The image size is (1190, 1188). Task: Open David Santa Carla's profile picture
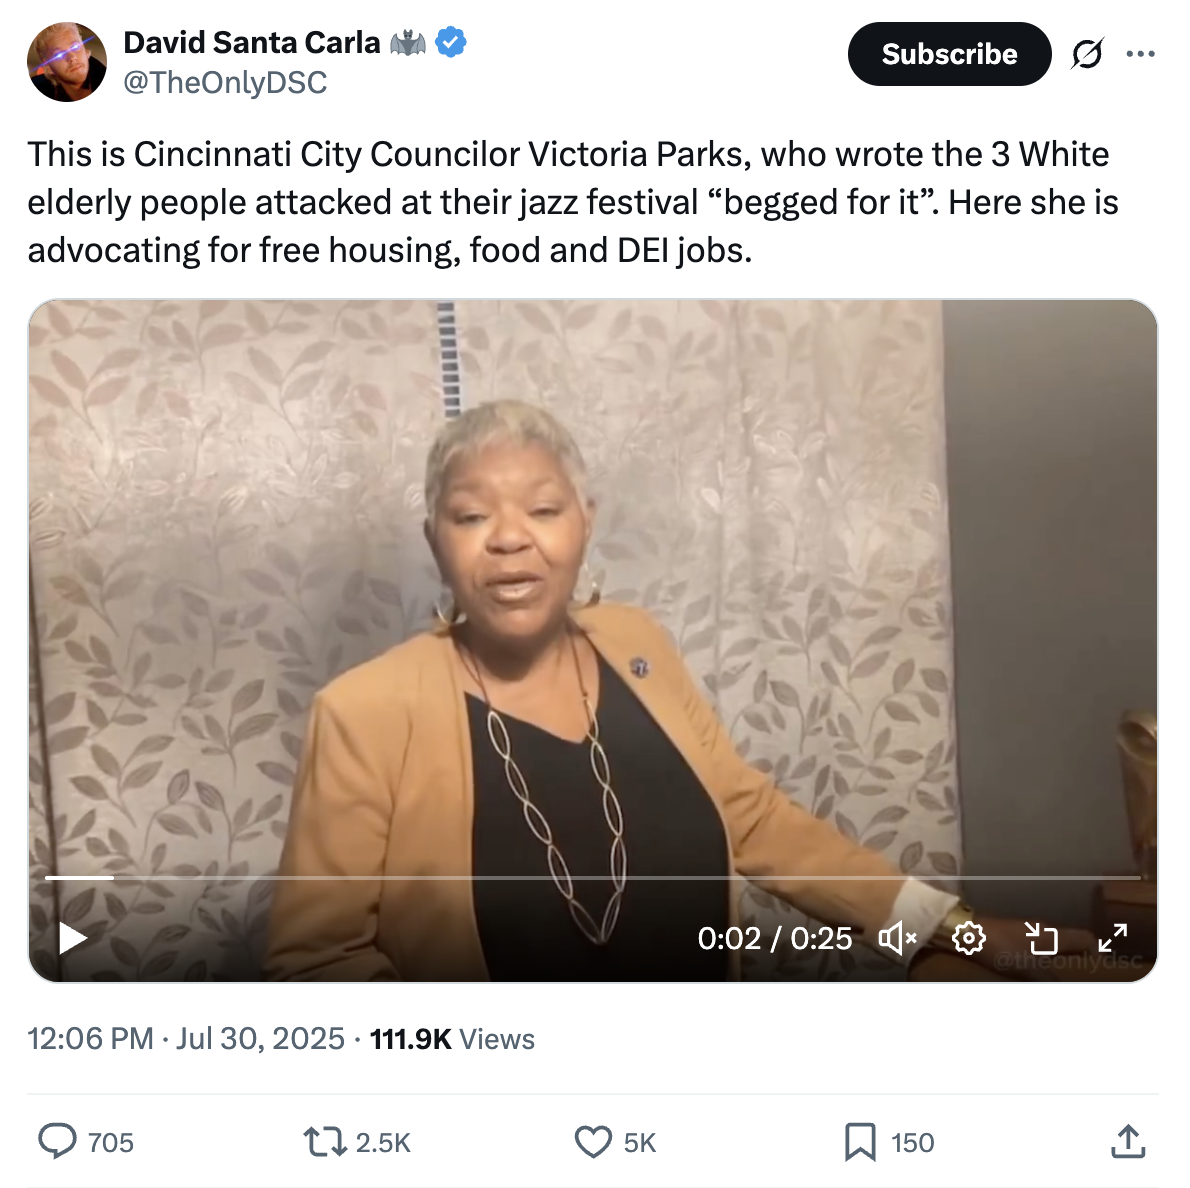pos(67,62)
